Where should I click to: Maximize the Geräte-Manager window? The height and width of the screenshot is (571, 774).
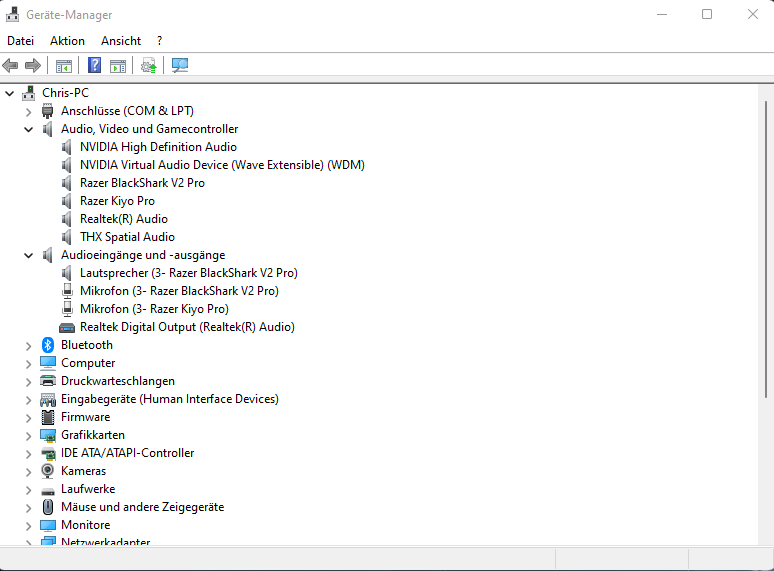click(x=707, y=14)
